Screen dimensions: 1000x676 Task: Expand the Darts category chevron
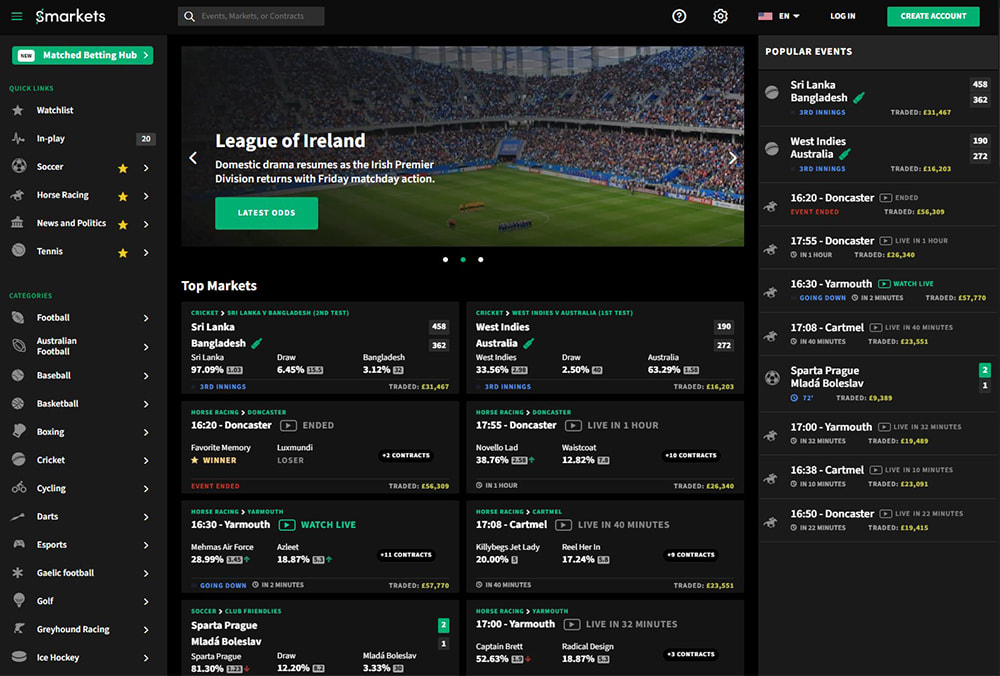pyautogui.click(x=146, y=517)
